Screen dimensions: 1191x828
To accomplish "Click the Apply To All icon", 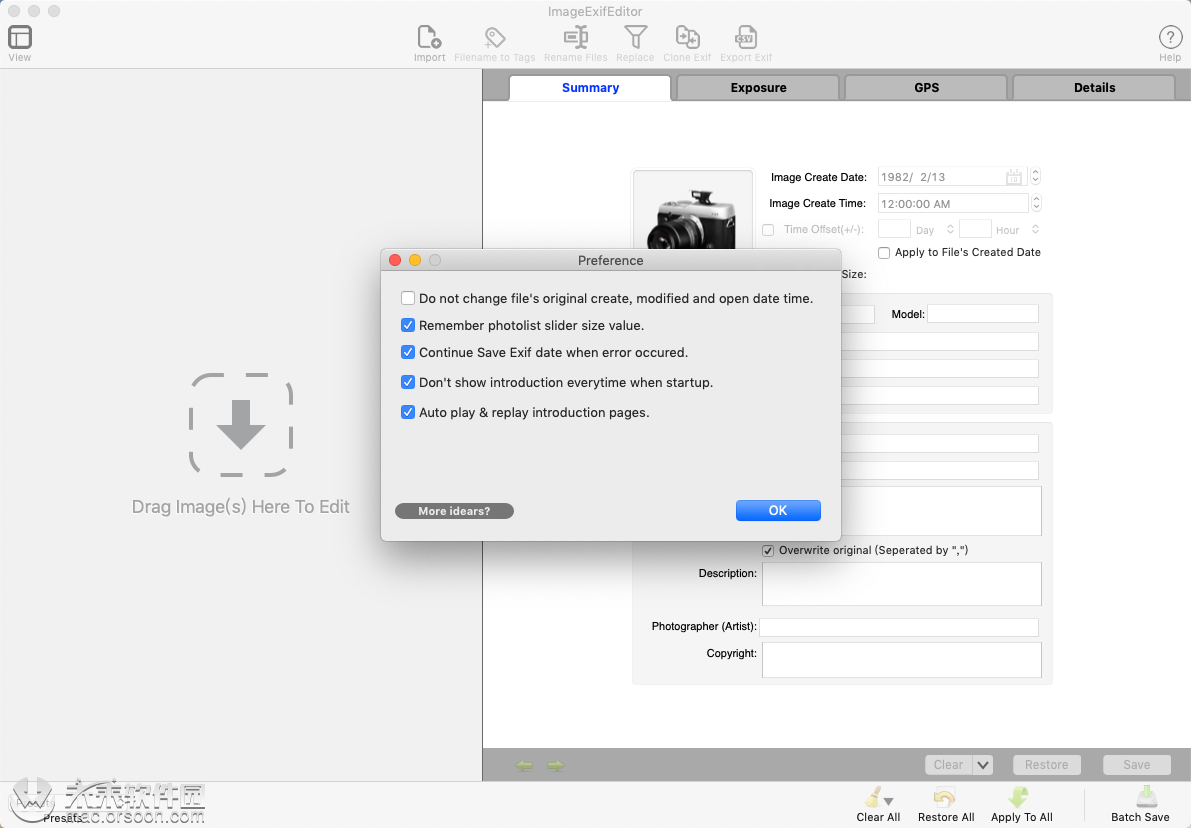I will click(x=1019, y=797).
